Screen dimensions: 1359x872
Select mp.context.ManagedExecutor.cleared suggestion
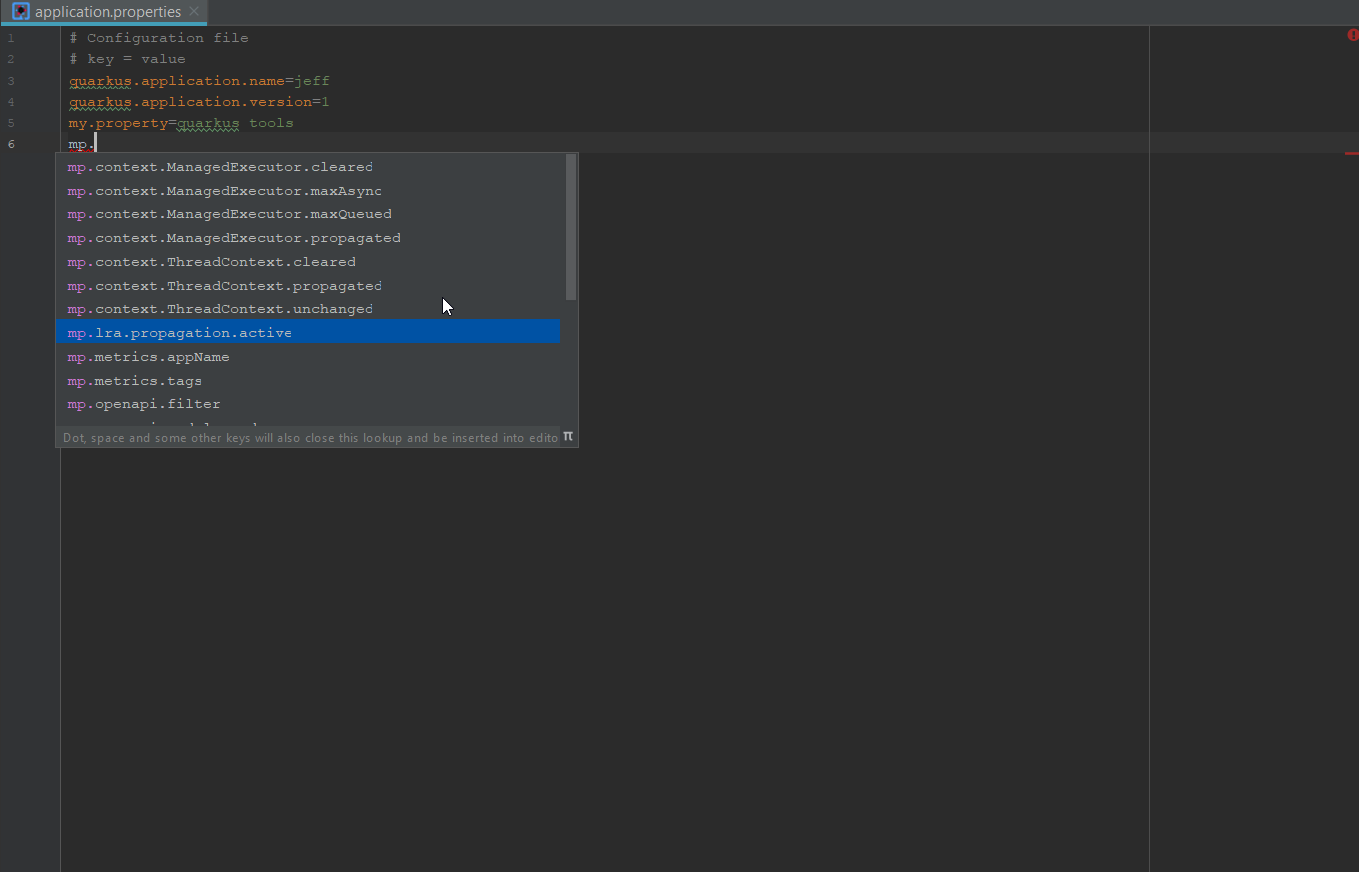tap(220, 166)
